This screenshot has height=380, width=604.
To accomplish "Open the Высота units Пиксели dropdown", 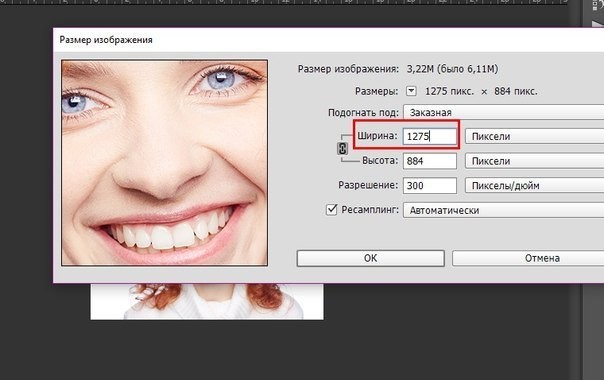I will click(534, 161).
